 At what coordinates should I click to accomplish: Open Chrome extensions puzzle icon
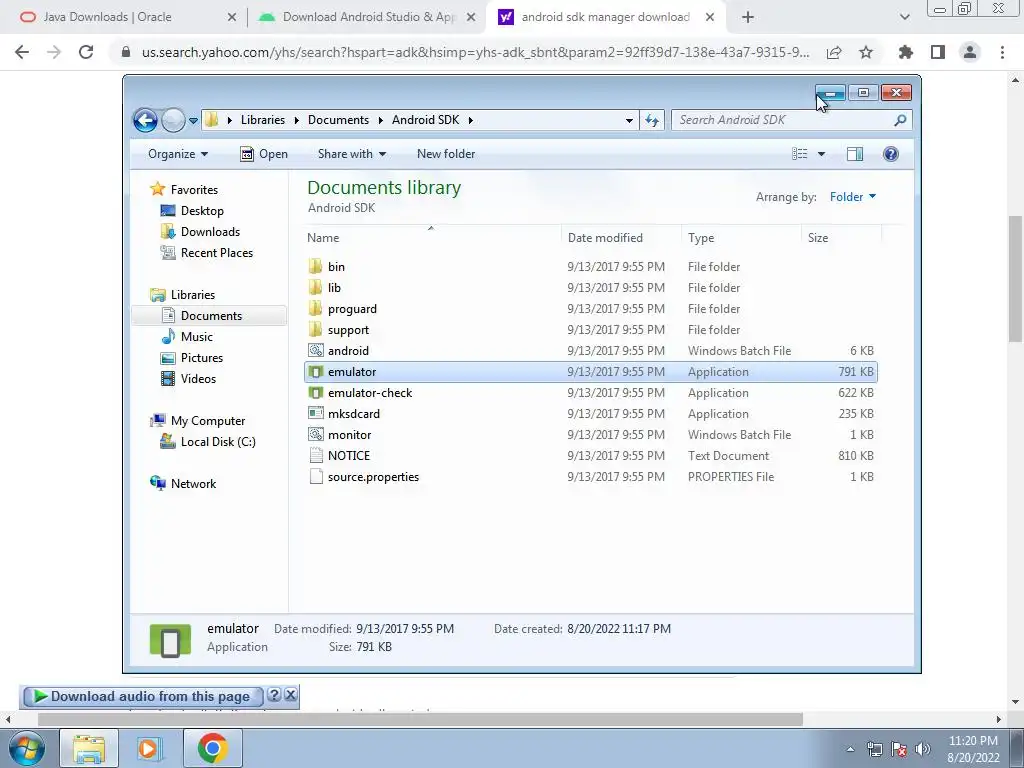[x=906, y=52]
